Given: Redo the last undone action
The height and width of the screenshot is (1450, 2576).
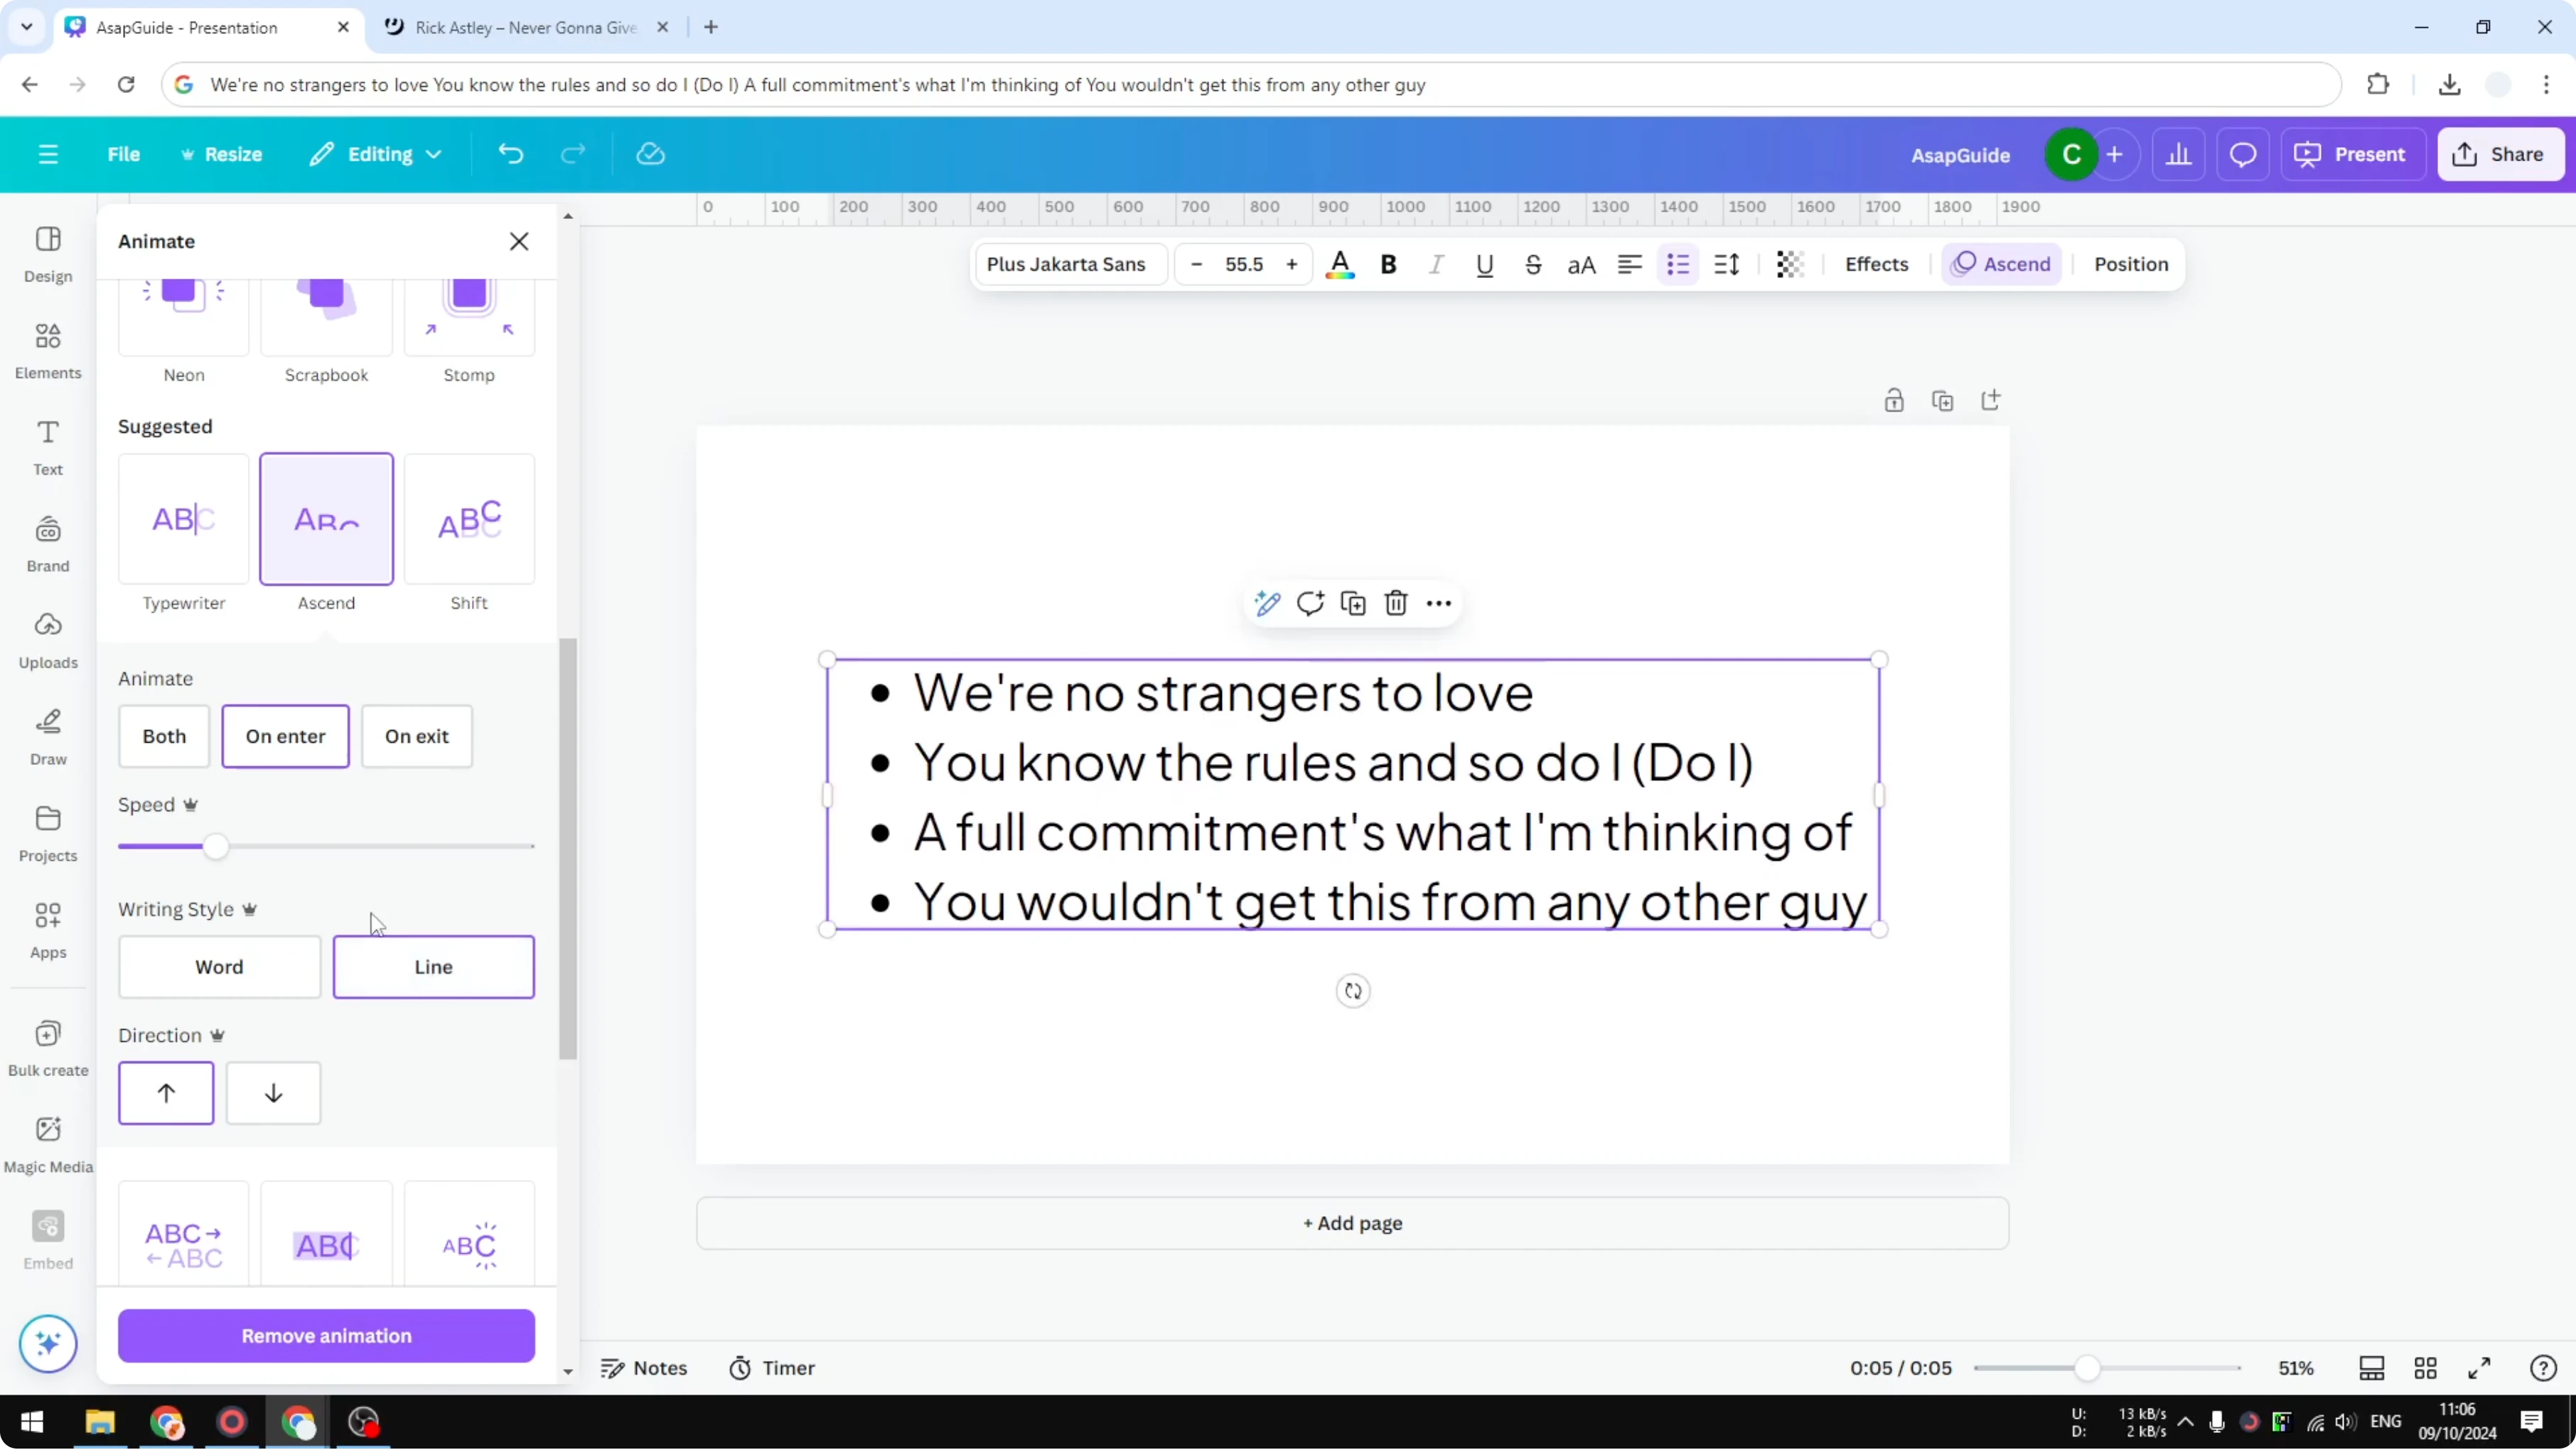Looking at the screenshot, I should pos(573,154).
